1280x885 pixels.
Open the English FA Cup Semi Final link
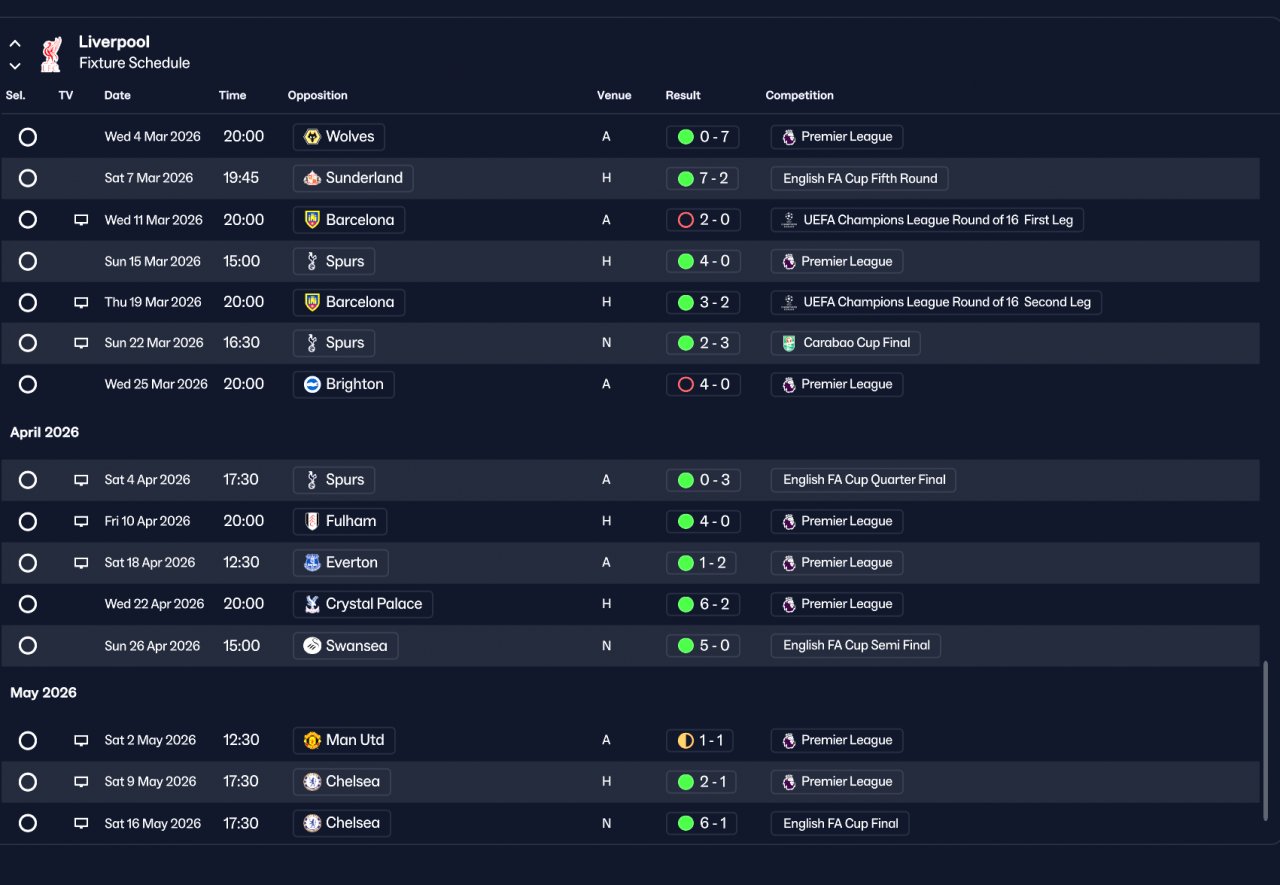(x=856, y=645)
